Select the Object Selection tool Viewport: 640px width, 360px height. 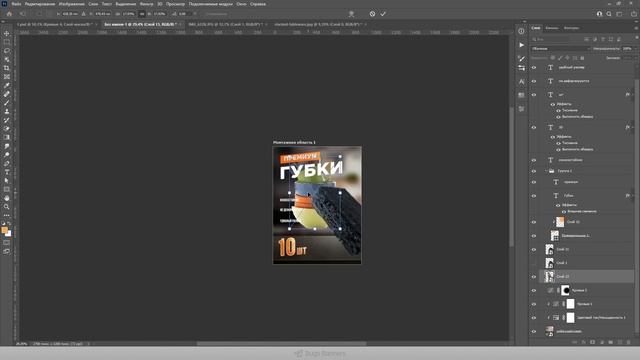pyautogui.click(x=7, y=59)
